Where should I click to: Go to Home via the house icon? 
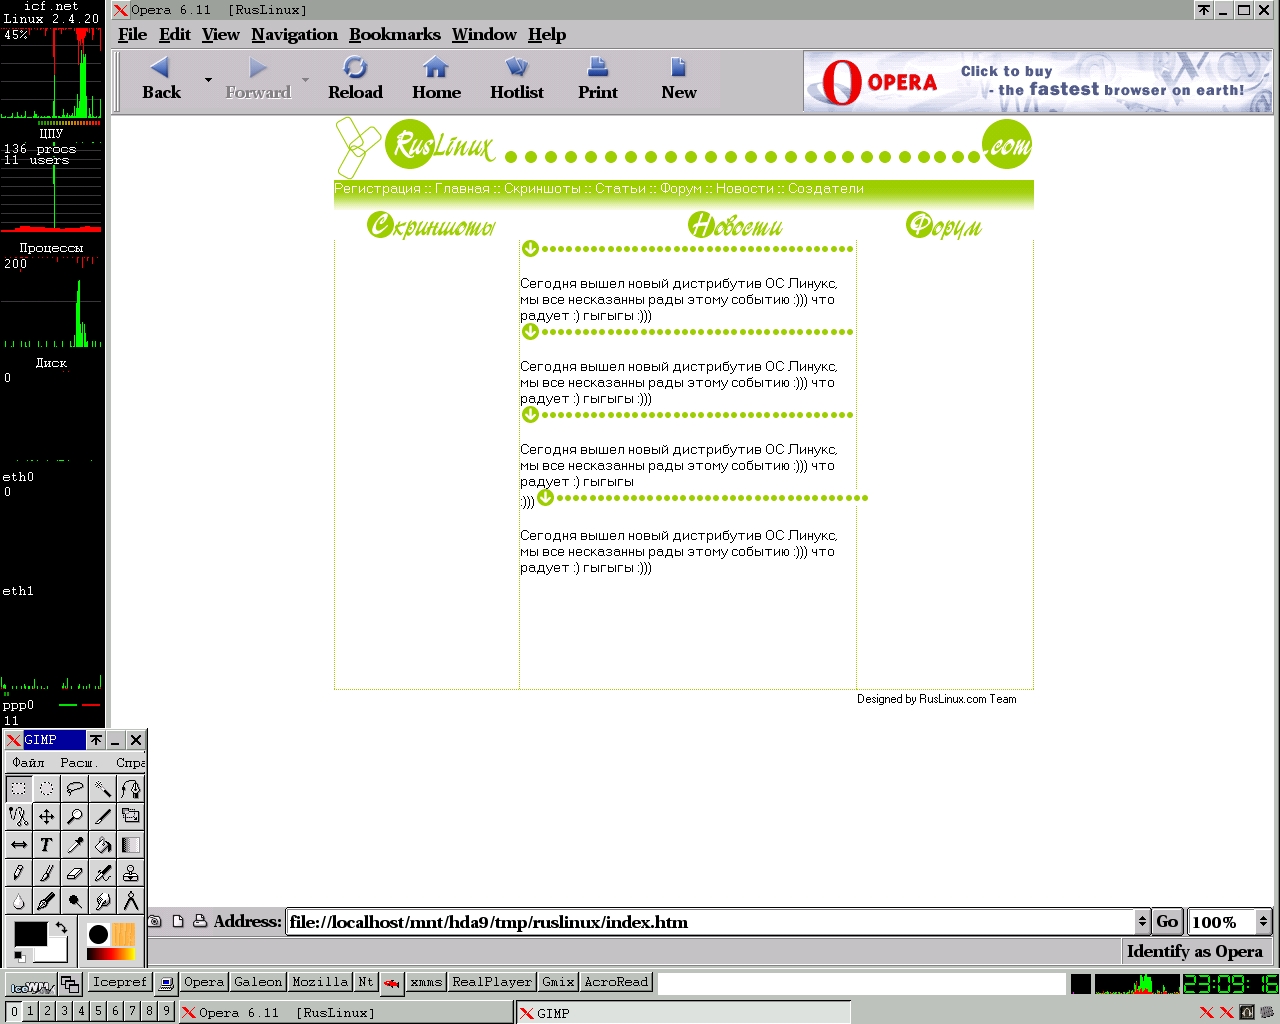tap(436, 79)
